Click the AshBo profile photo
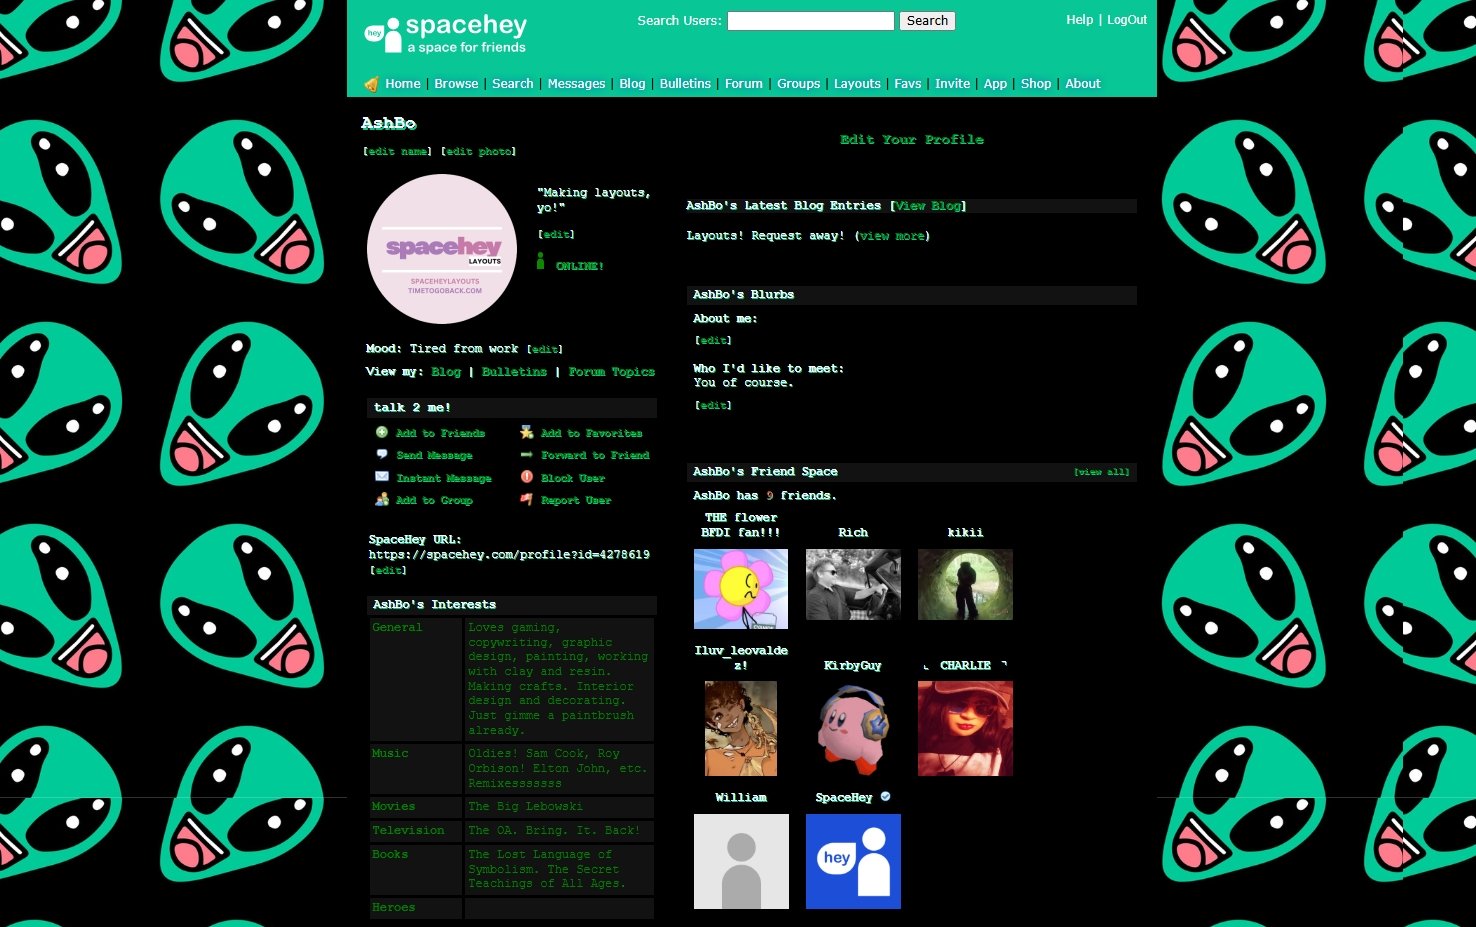 point(443,249)
